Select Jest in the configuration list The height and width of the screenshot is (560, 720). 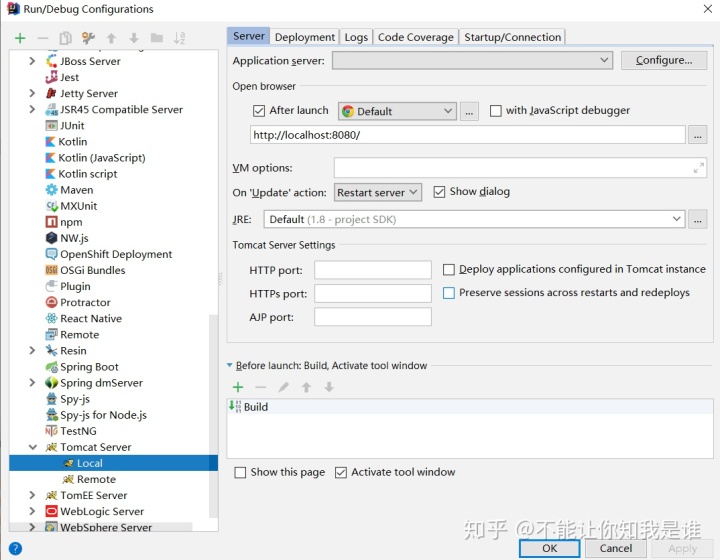click(x=69, y=78)
